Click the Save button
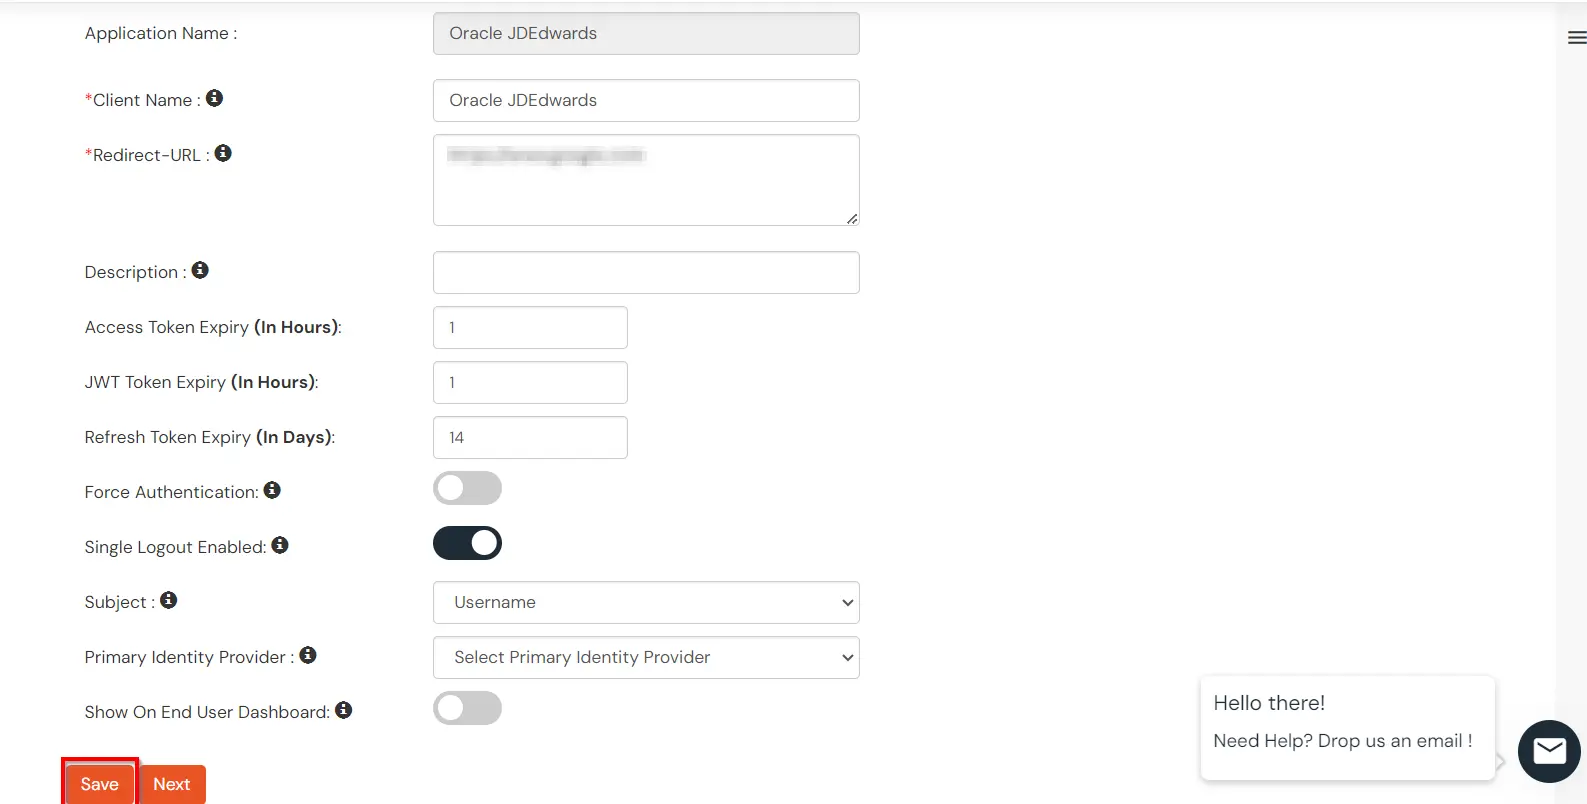This screenshot has height=804, width=1587. [x=99, y=784]
